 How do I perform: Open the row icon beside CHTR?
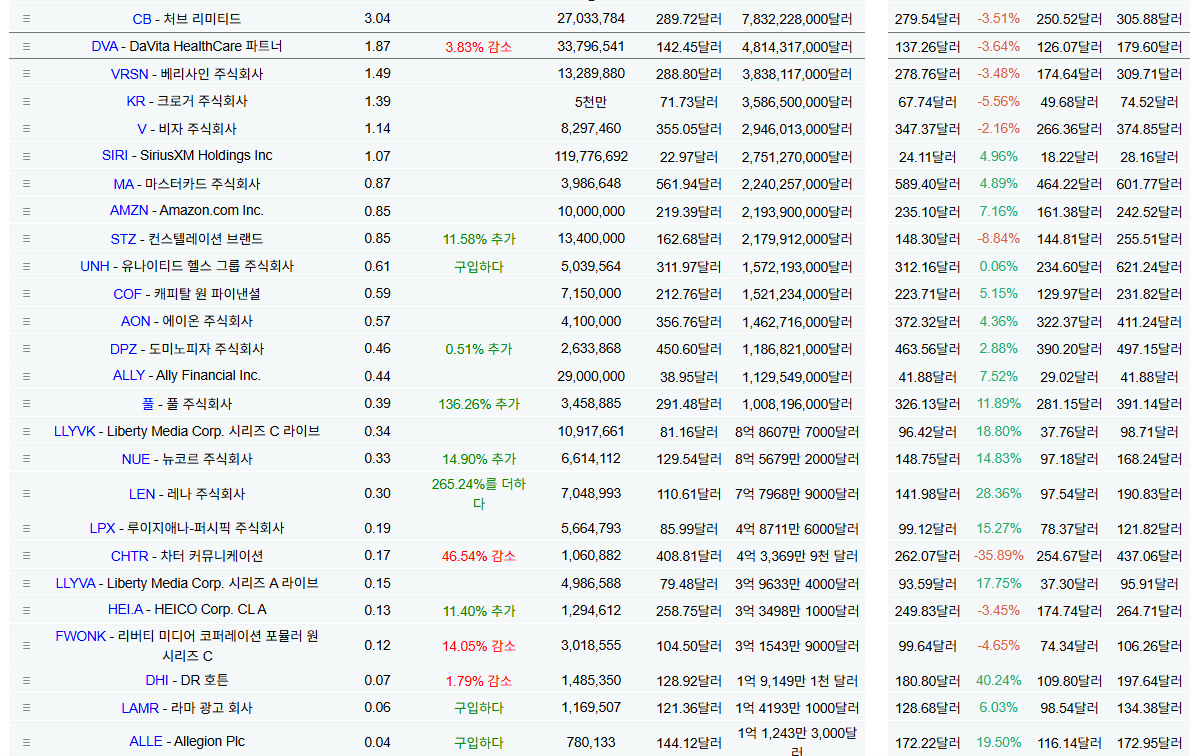pos(26,556)
